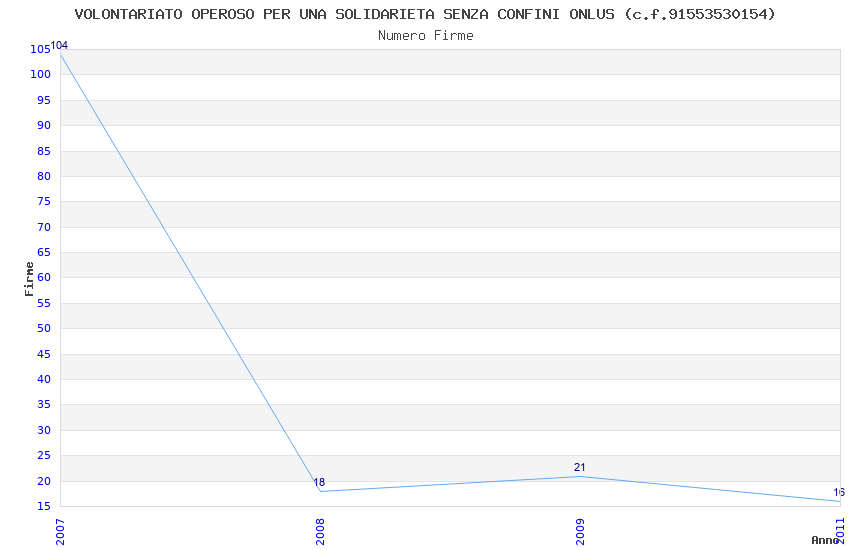
Task: Click the 105 y-axis tick label
Action: pyautogui.click(x=40, y=49)
